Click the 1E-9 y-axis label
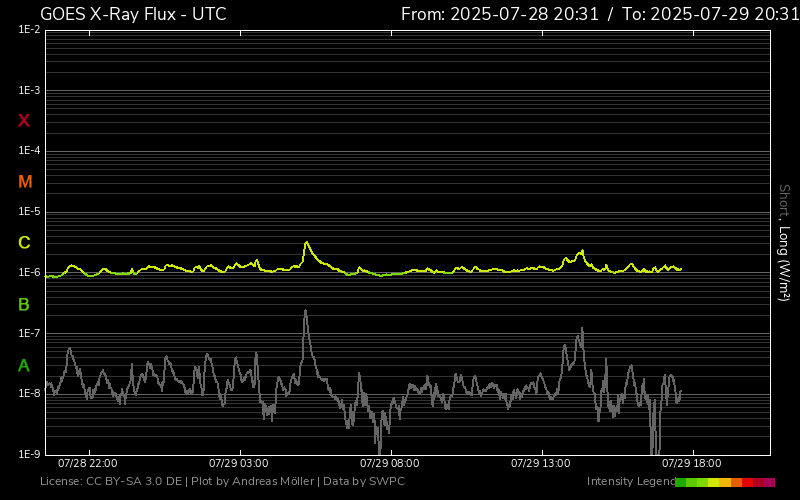800x500 pixels. 29,454
